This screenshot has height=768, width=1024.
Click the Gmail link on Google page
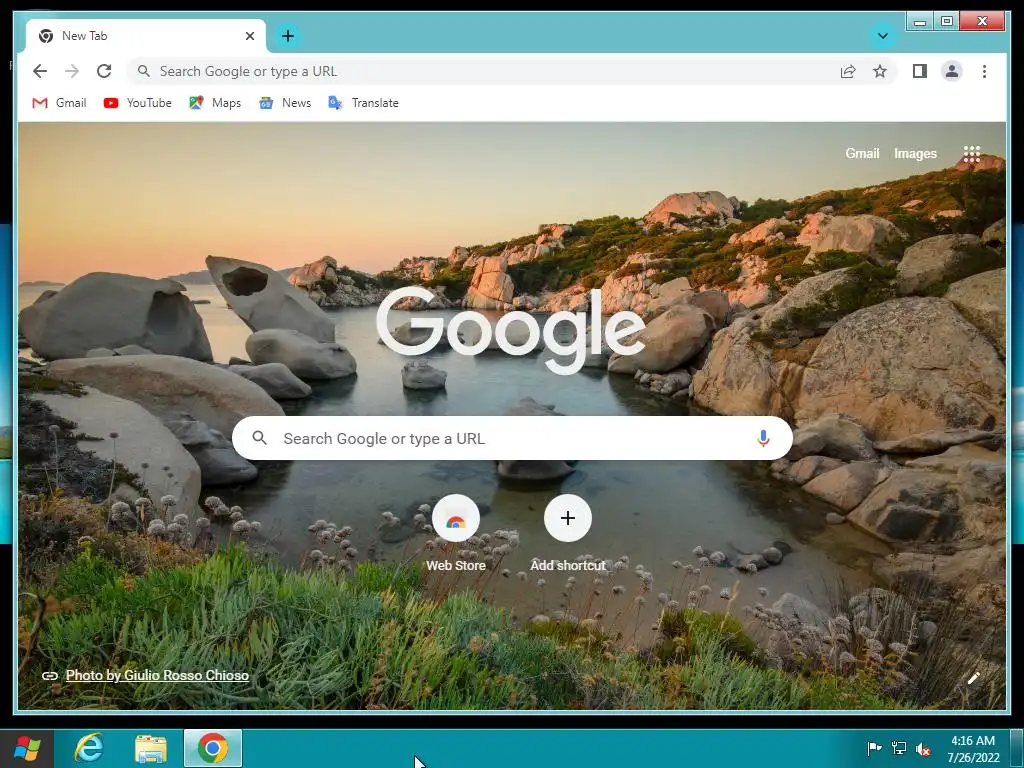(862, 153)
